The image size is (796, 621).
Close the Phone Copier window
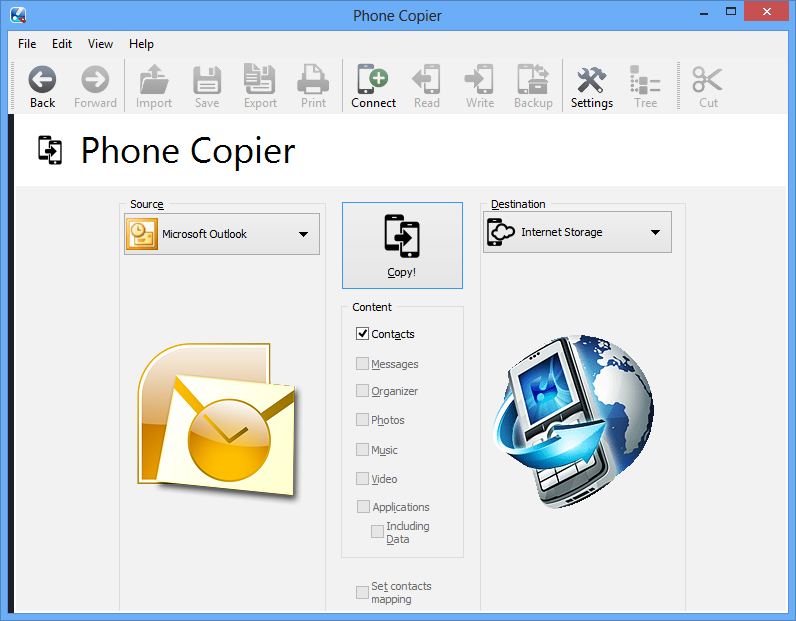pyautogui.click(x=767, y=12)
